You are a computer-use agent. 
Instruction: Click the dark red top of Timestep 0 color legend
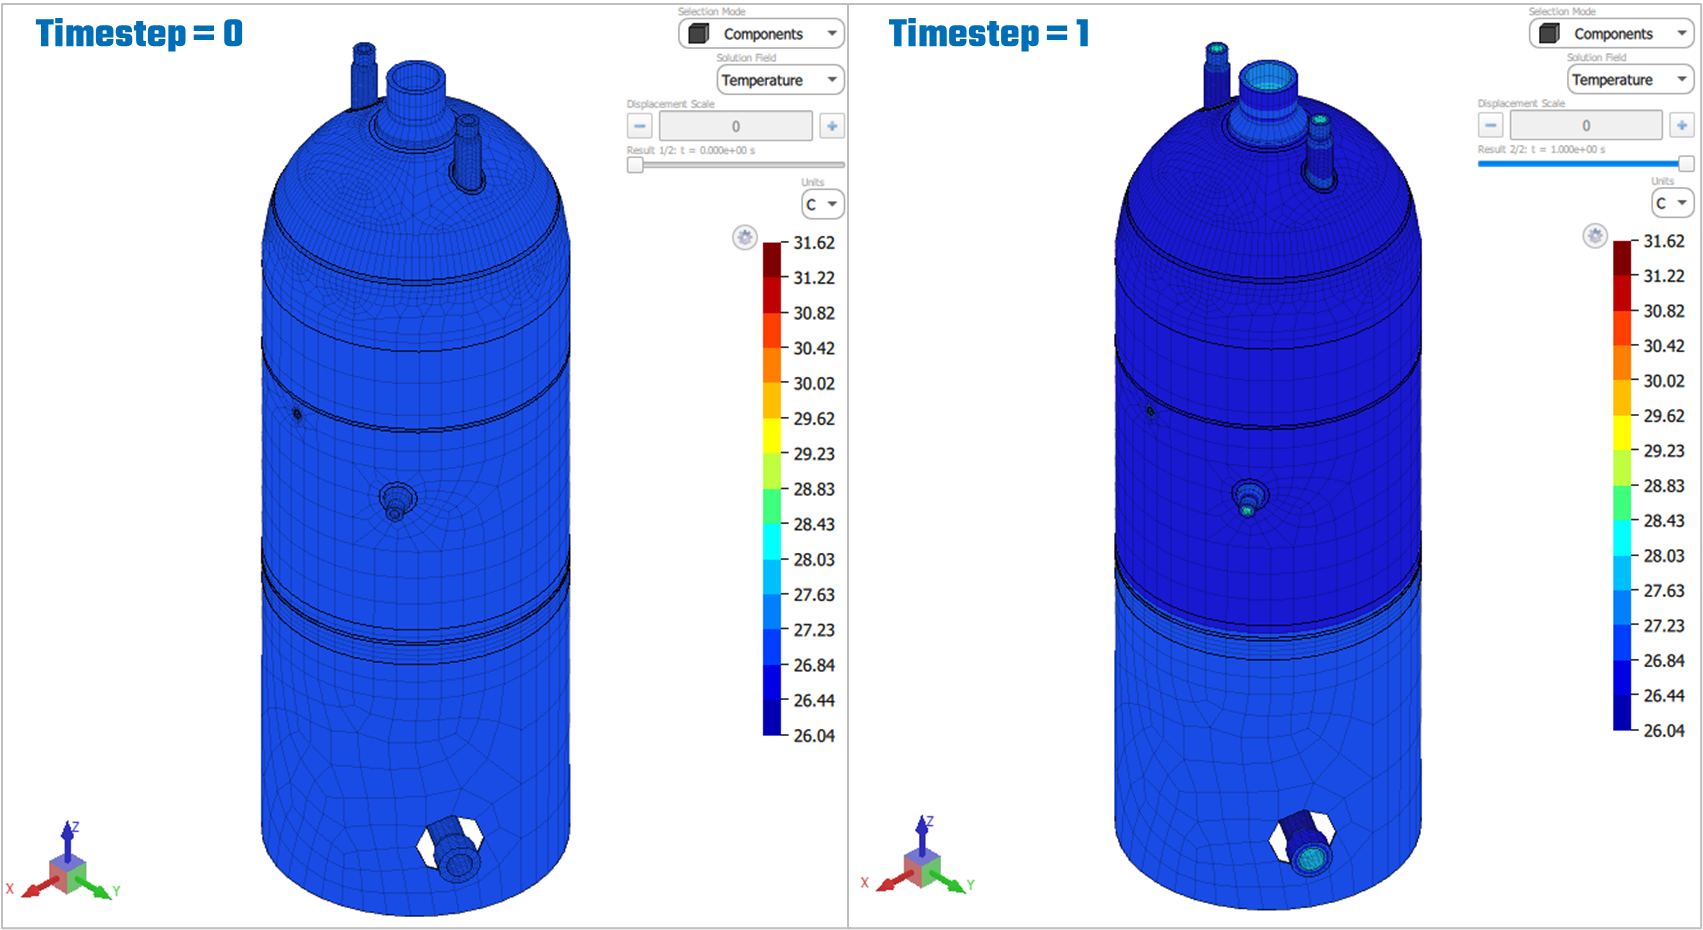click(x=773, y=259)
